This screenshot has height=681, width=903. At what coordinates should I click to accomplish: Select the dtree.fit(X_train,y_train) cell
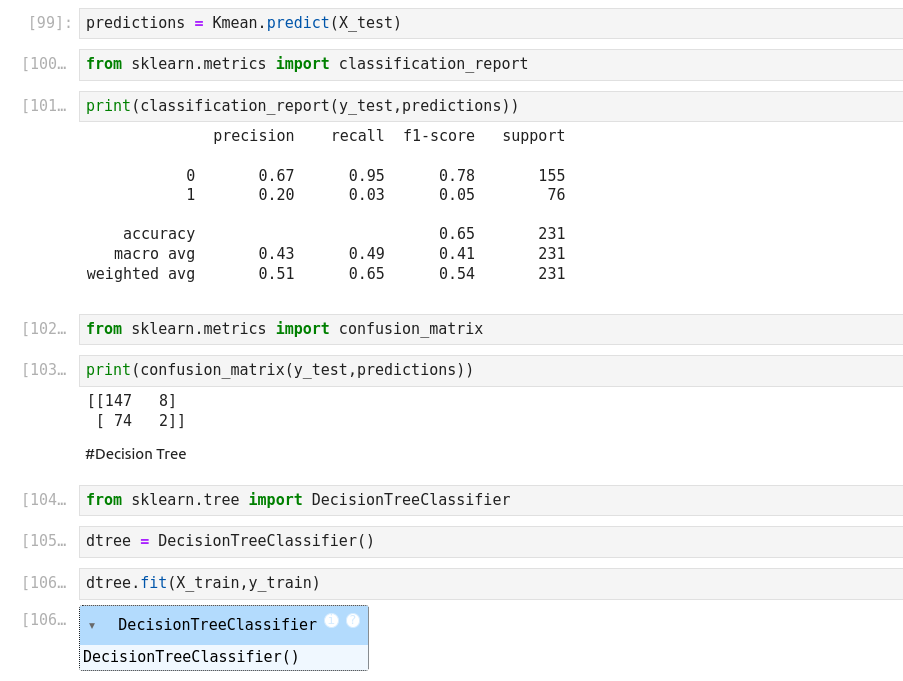click(490, 583)
